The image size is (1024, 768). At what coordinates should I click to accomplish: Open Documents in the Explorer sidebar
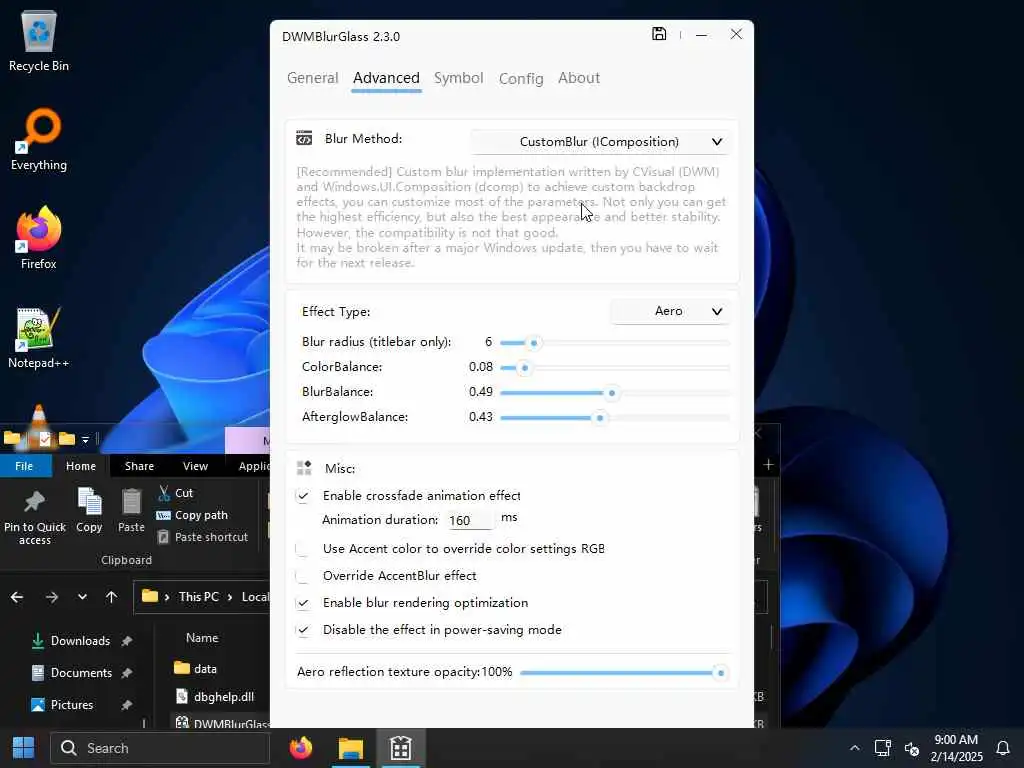click(80, 673)
